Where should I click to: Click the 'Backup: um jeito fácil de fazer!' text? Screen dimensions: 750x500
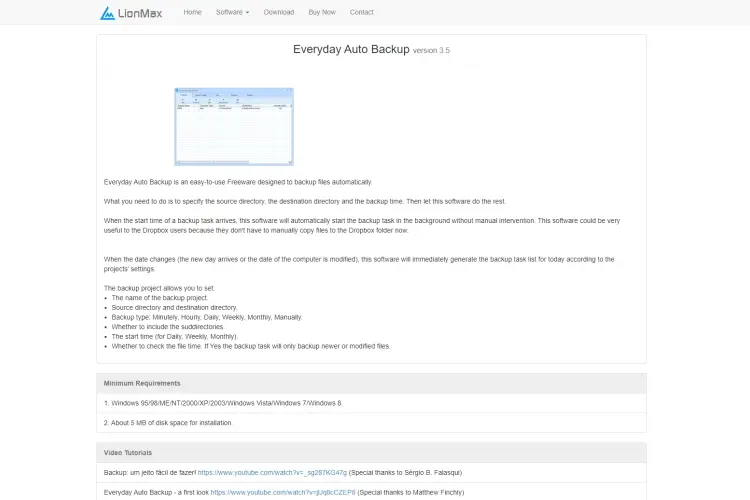pyautogui.click(x=150, y=473)
